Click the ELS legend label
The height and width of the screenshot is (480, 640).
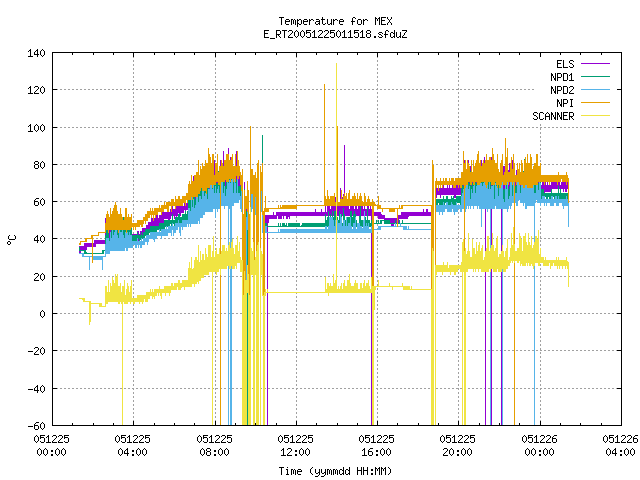(565, 64)
